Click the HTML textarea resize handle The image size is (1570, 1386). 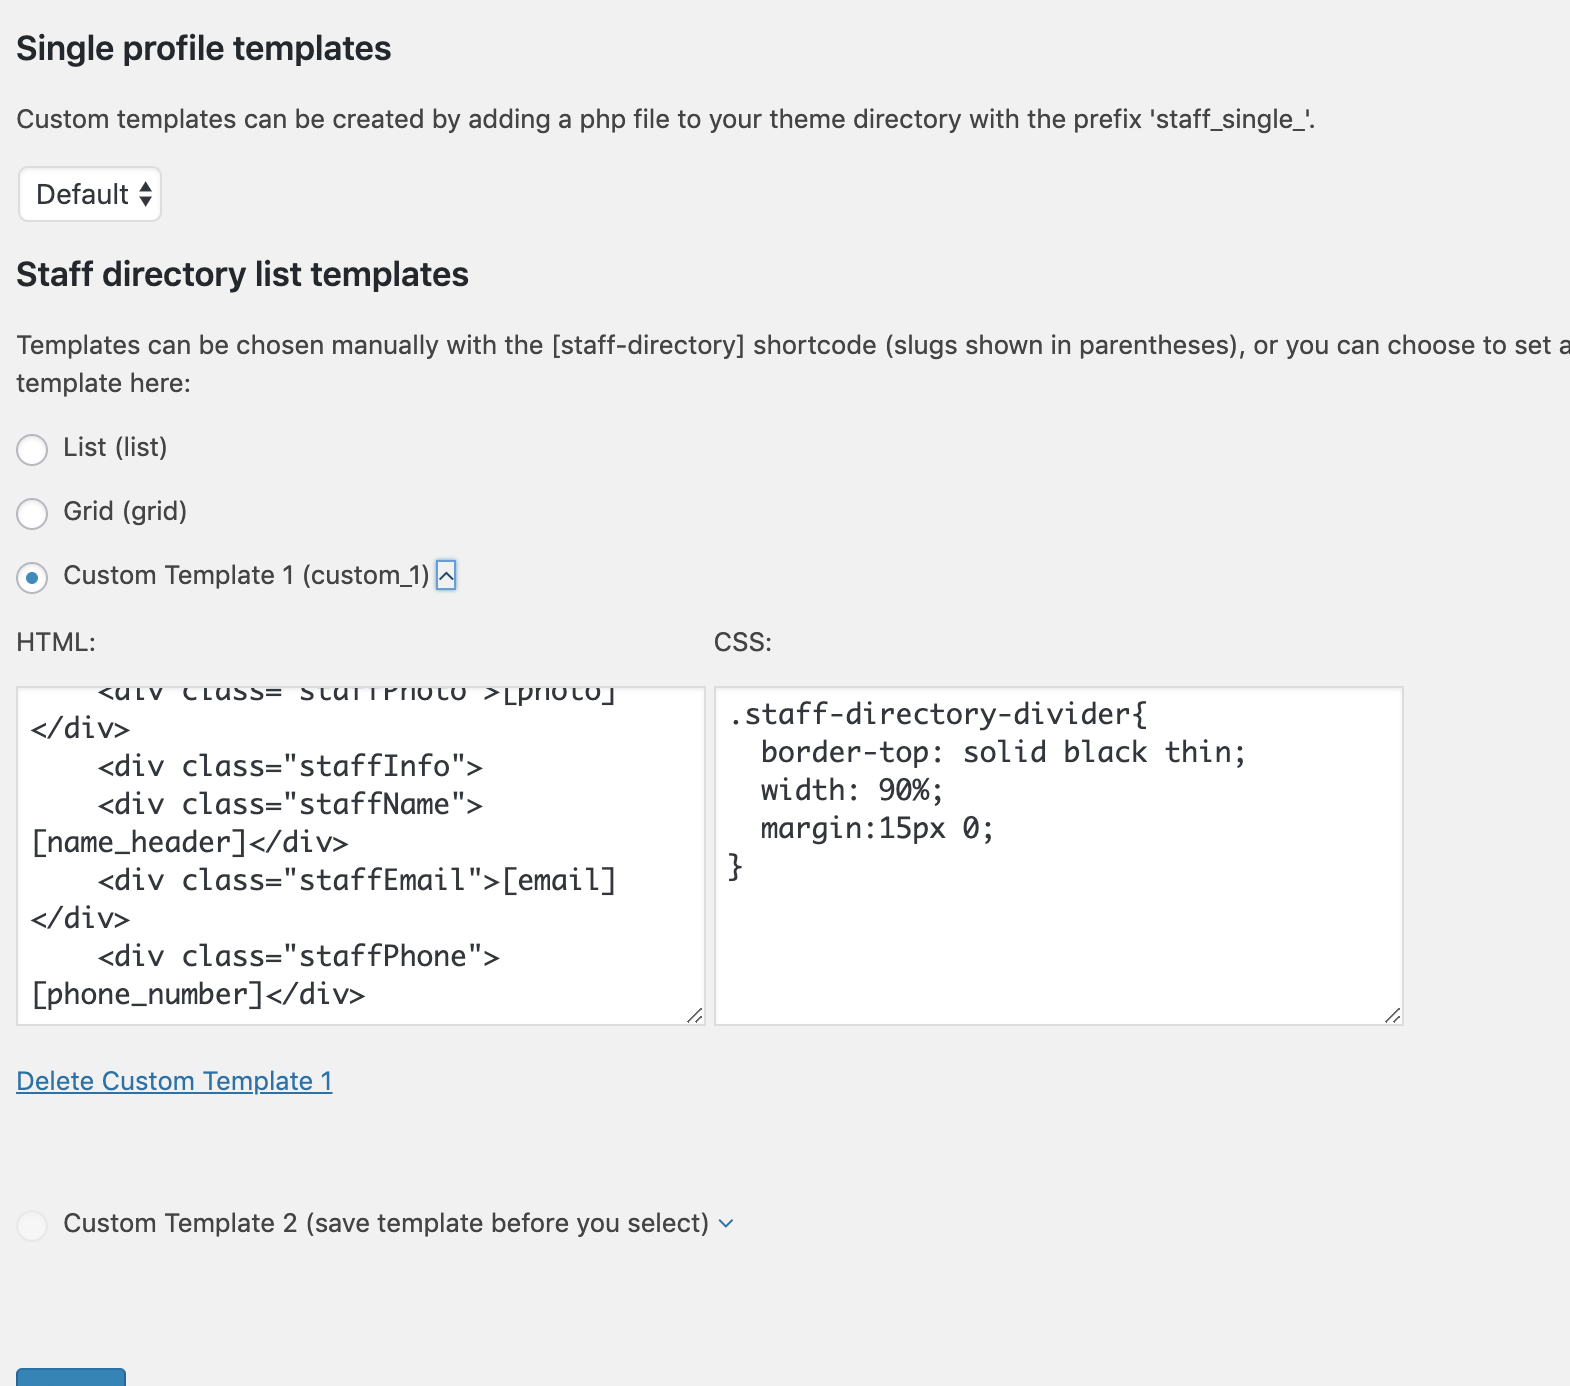pos(694,1015)
